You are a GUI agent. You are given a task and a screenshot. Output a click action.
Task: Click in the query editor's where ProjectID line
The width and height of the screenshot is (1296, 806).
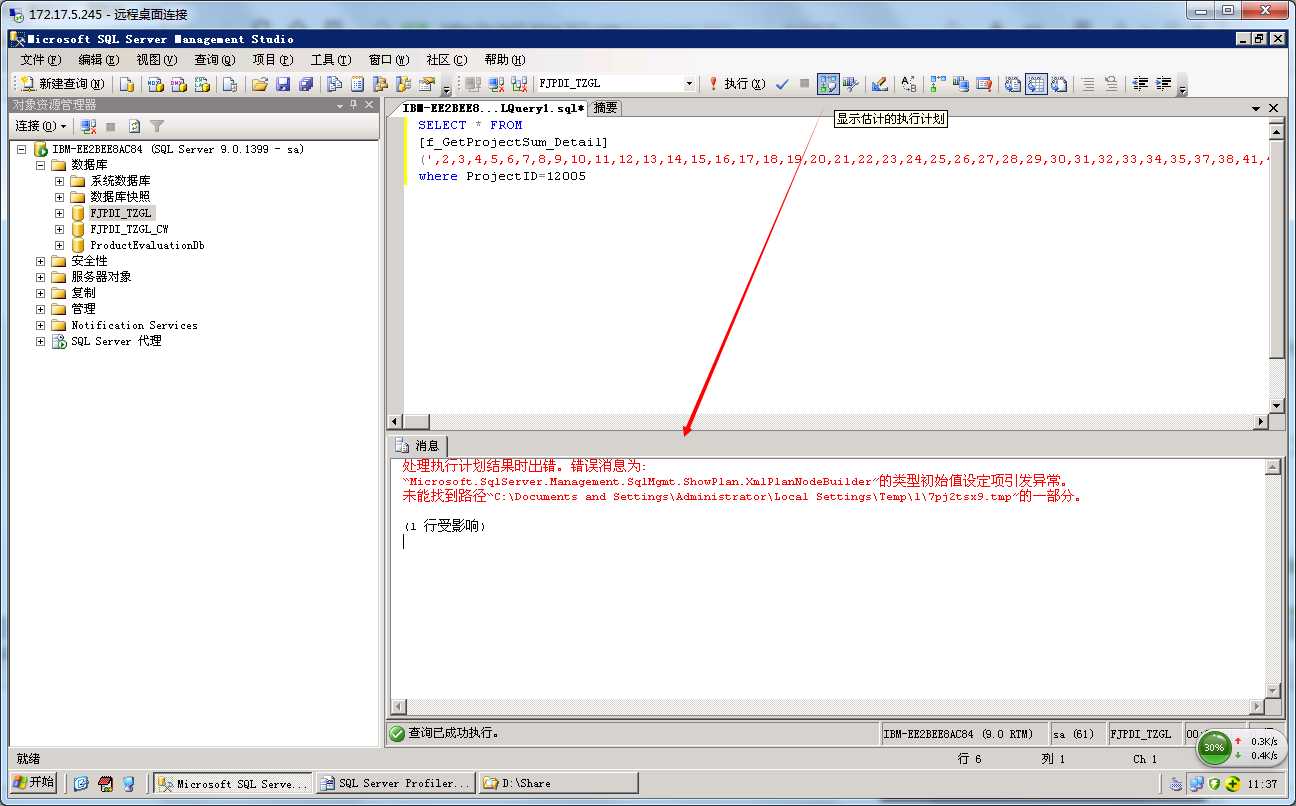pyautogui.click(x=502, y=176)
